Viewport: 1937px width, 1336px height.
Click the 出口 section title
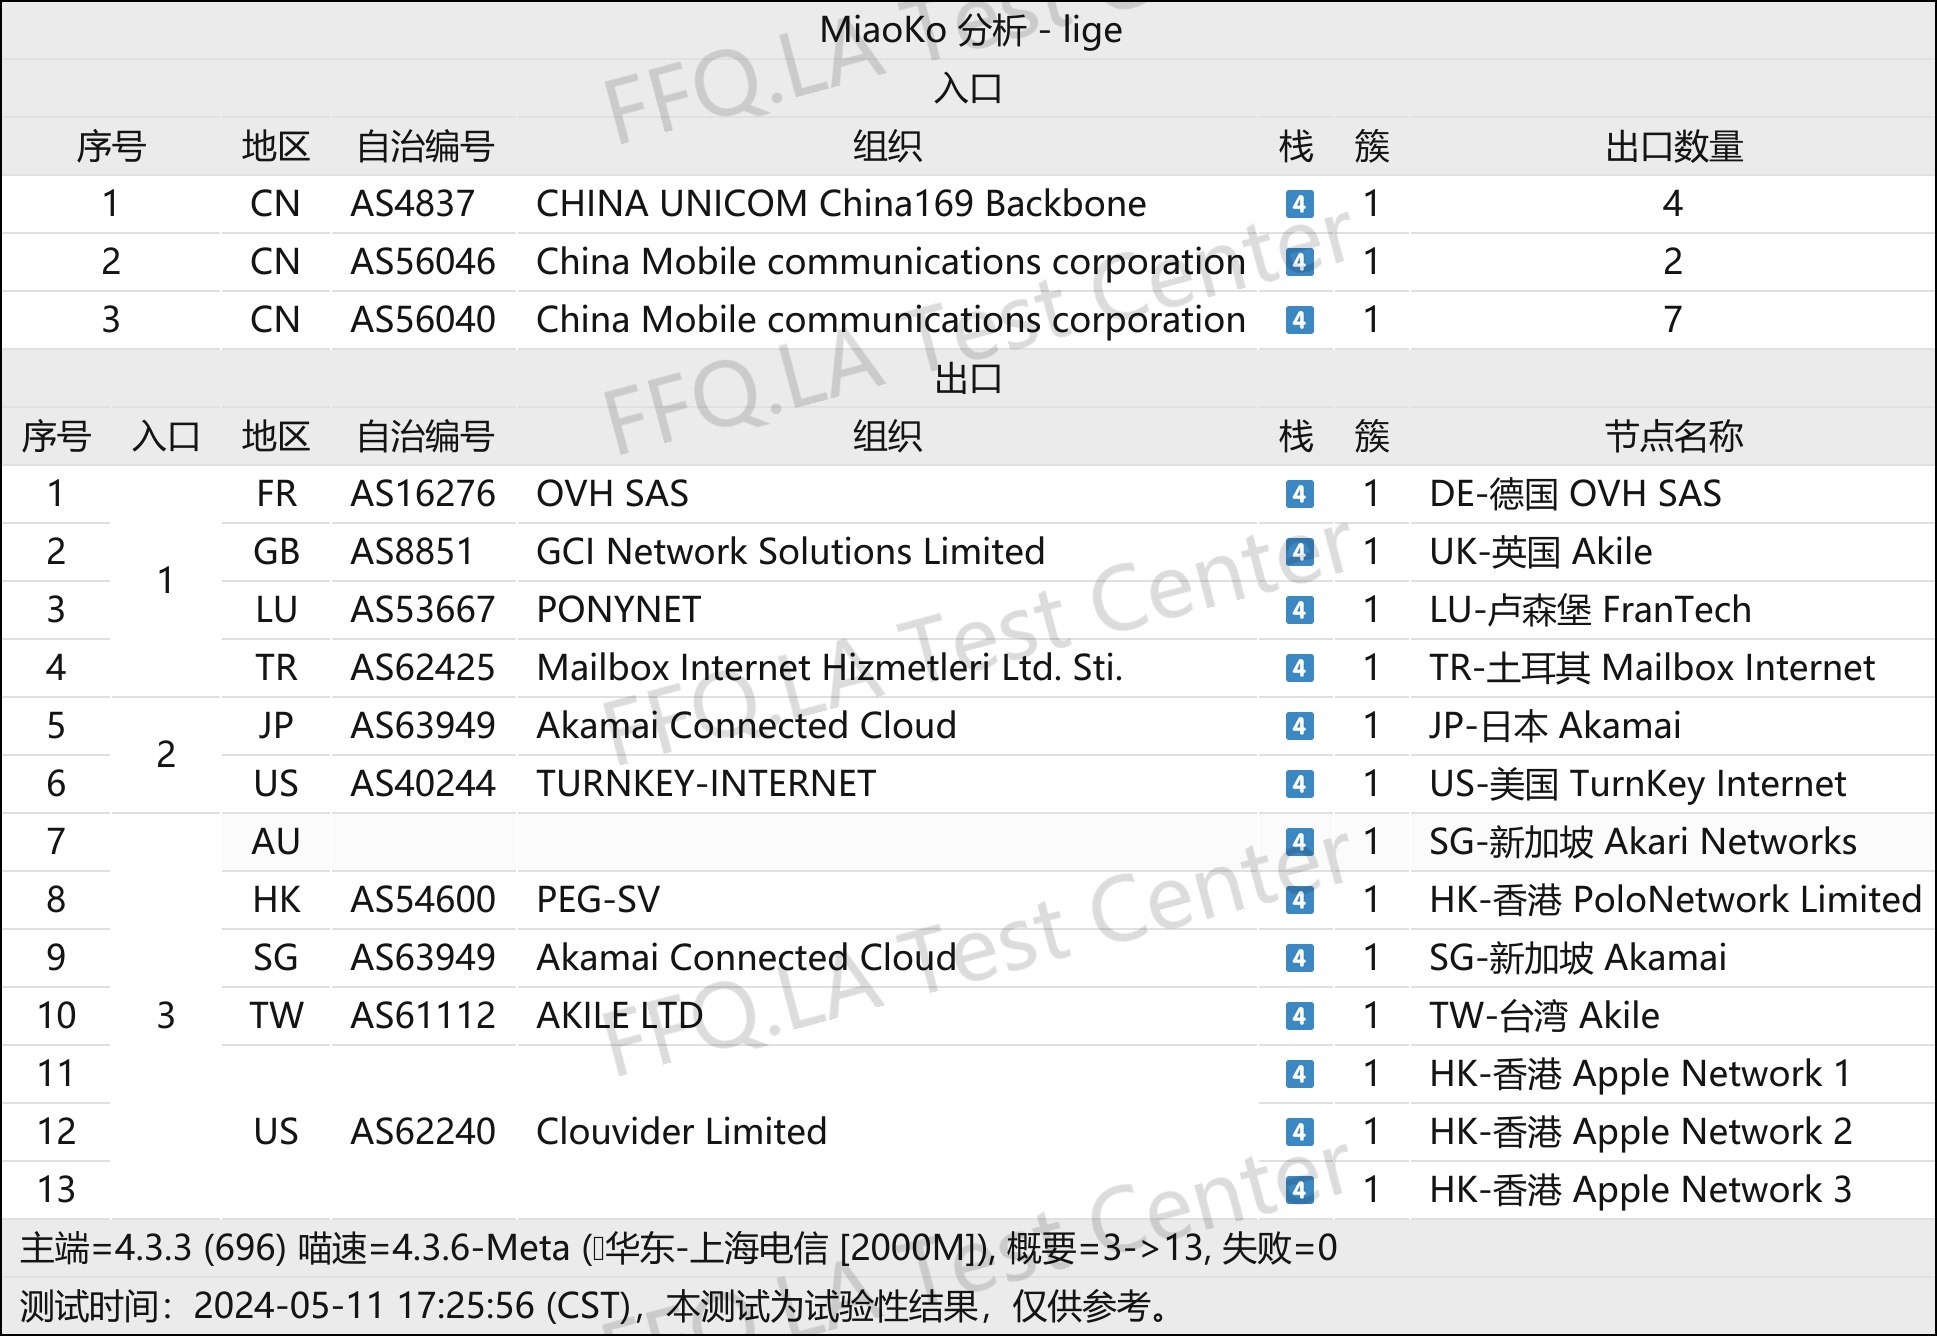click(x=968, y=379)
